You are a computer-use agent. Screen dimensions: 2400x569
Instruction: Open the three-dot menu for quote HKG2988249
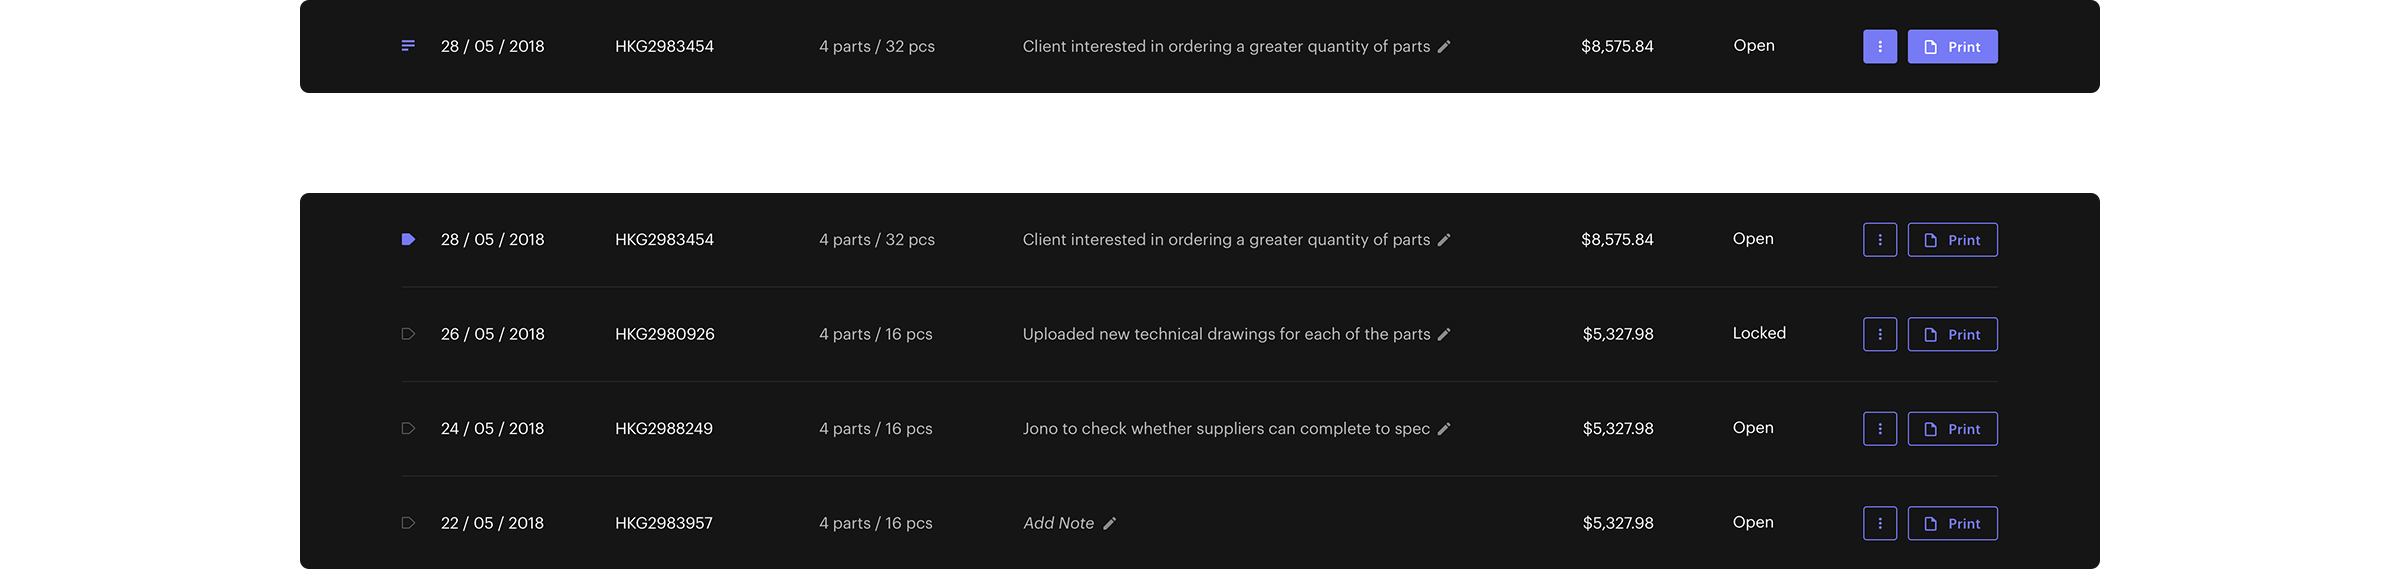pyautogui.click(x=1880, y=429)
